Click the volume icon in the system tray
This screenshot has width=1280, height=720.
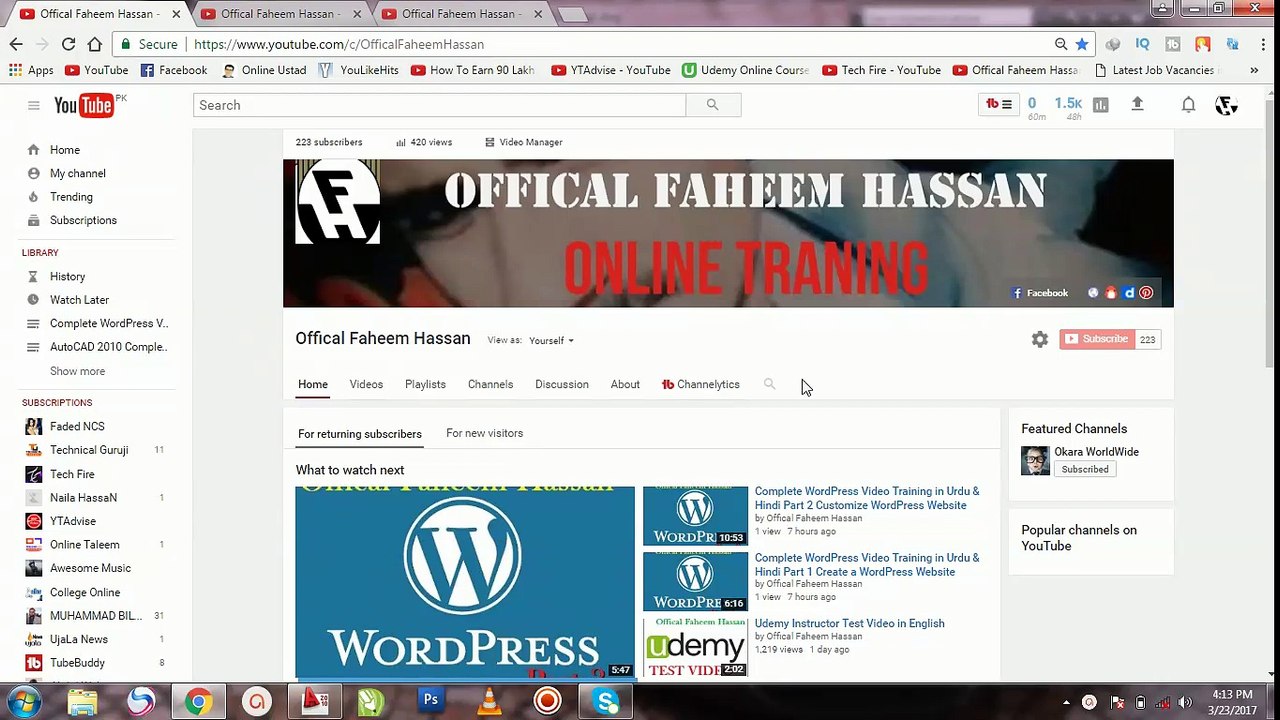click(1186, 702)
